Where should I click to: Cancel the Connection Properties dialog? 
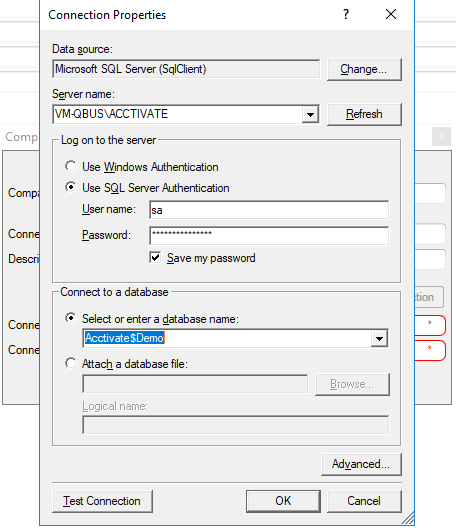click(364, 501)
